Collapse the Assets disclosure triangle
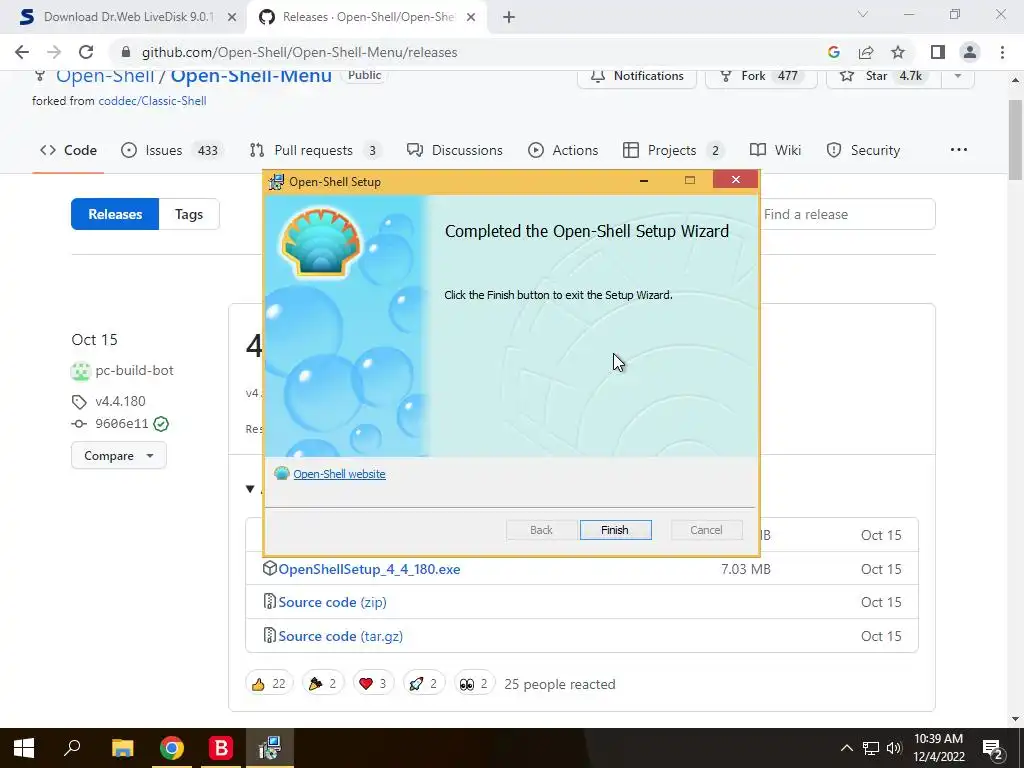Image resolution: width=1024 pixels, height=768 pixels. pos(250,489)
